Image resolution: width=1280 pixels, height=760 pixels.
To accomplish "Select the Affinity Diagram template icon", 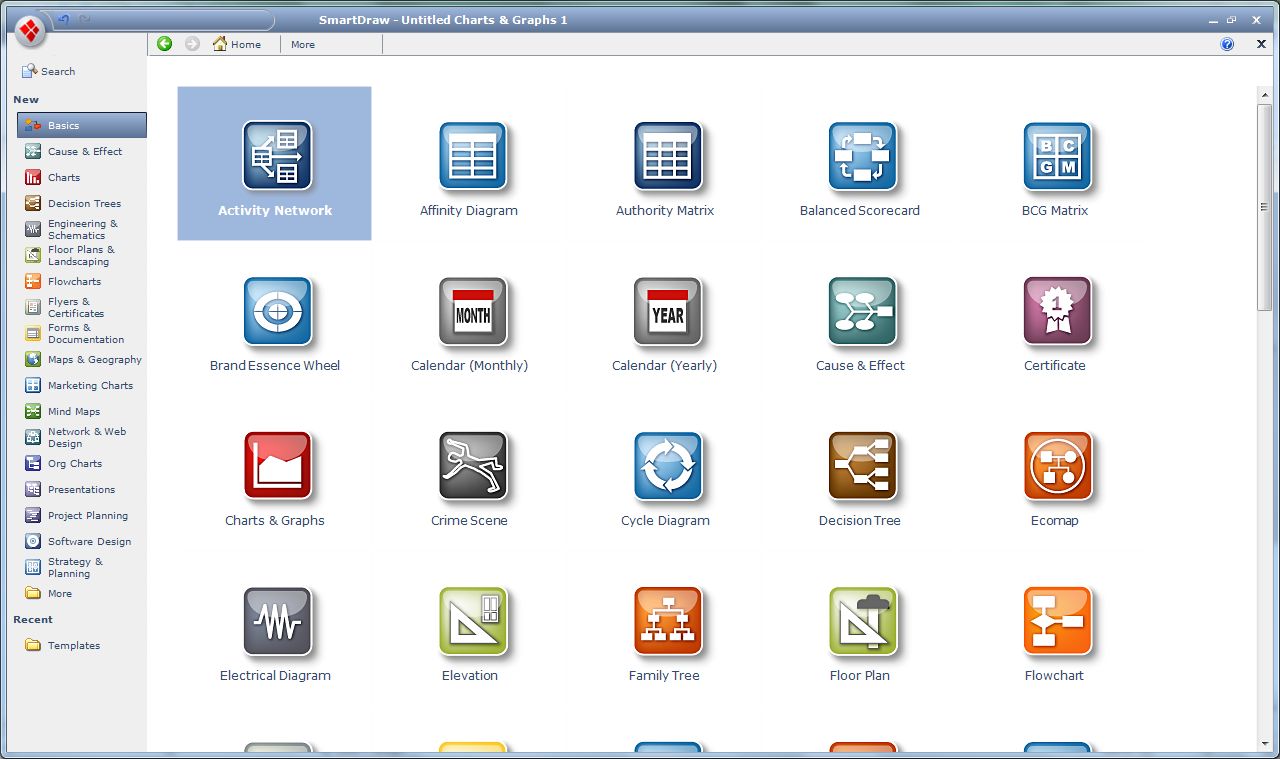I will 472,155.
